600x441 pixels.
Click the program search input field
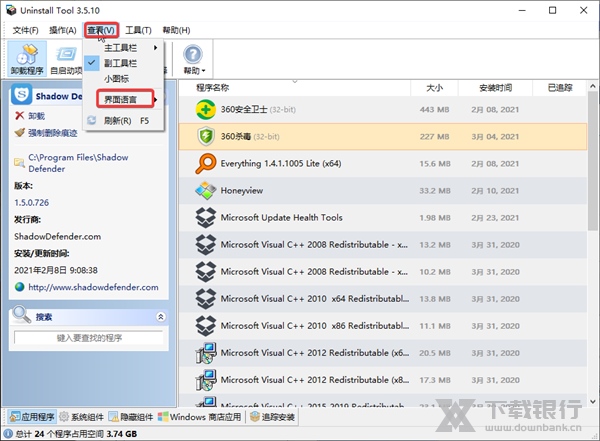(x=88, y=339)
